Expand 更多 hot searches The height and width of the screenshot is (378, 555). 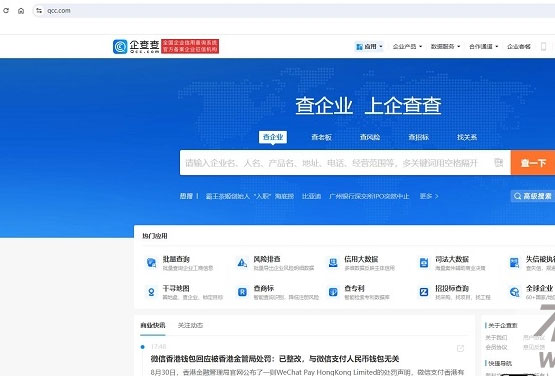pos(429,196)
